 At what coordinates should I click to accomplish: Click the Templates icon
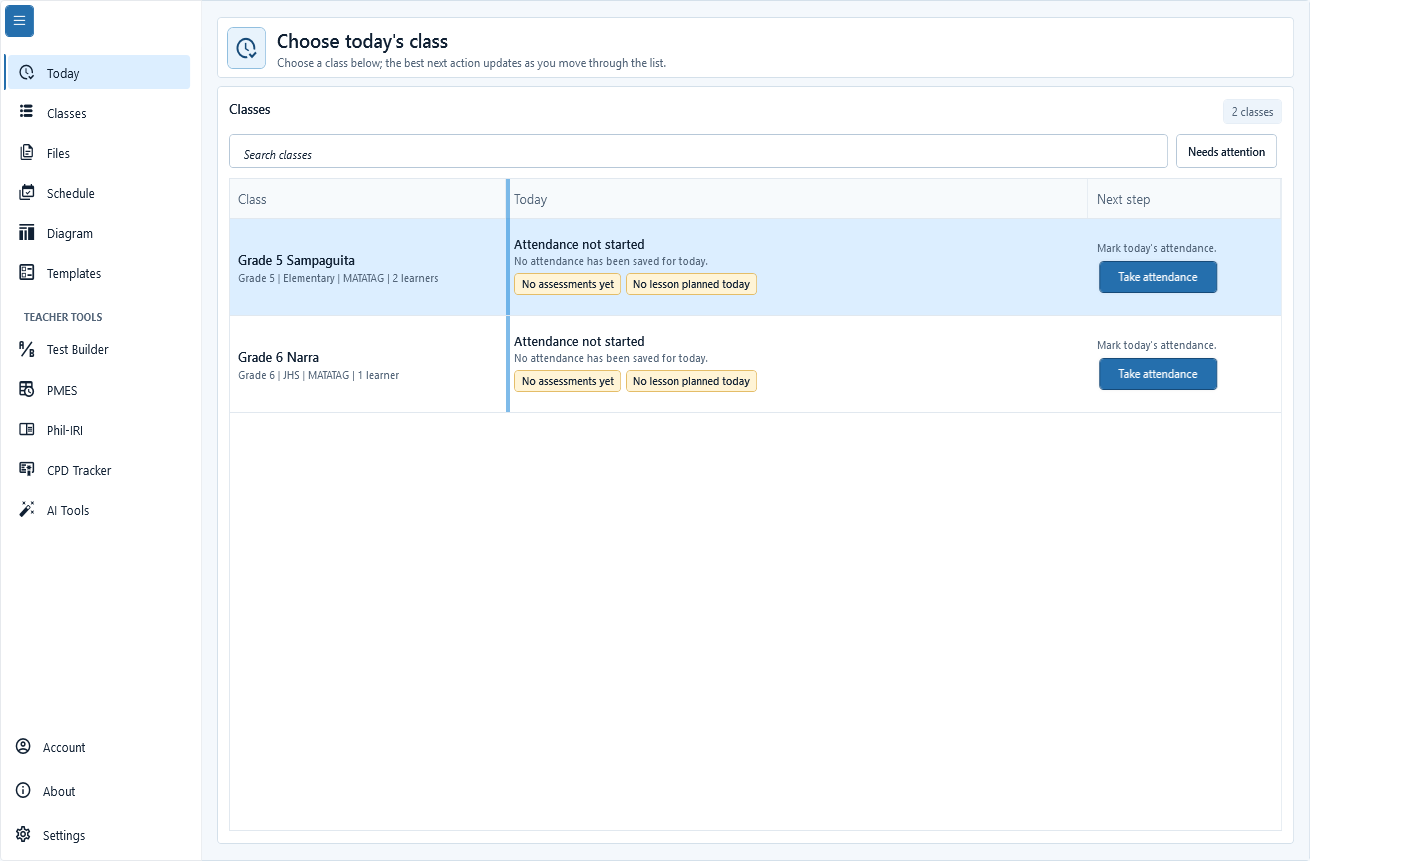click(x=27, y=272)
